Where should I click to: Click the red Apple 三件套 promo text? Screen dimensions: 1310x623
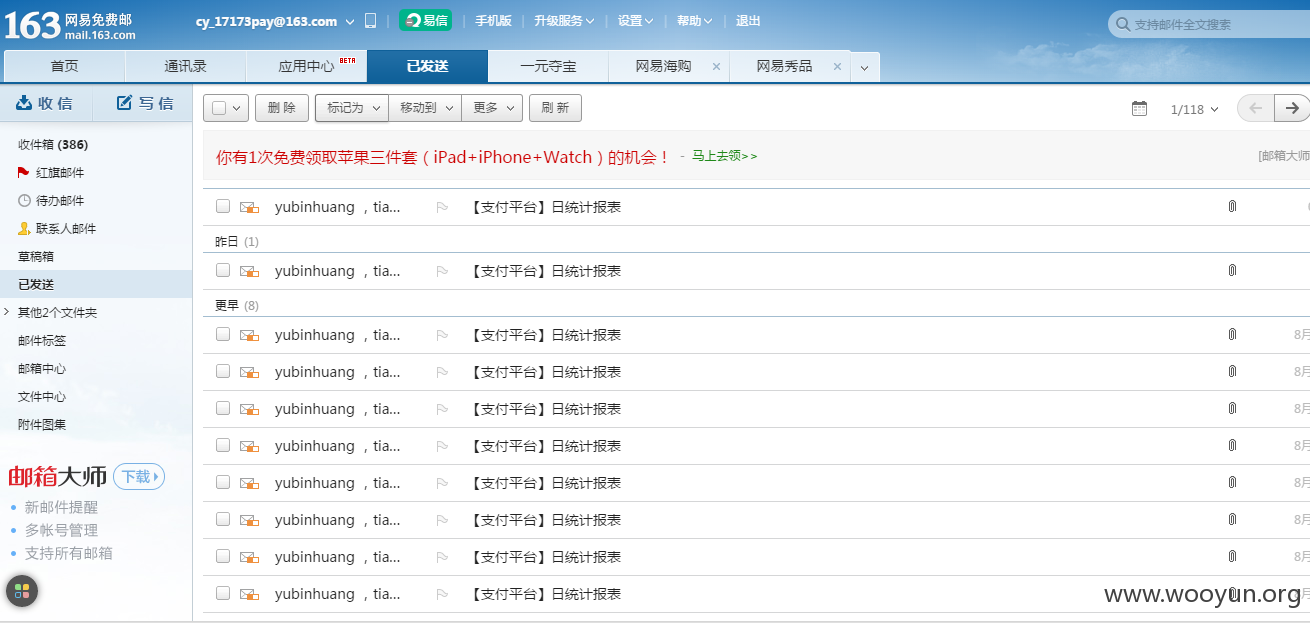[443, 157]
